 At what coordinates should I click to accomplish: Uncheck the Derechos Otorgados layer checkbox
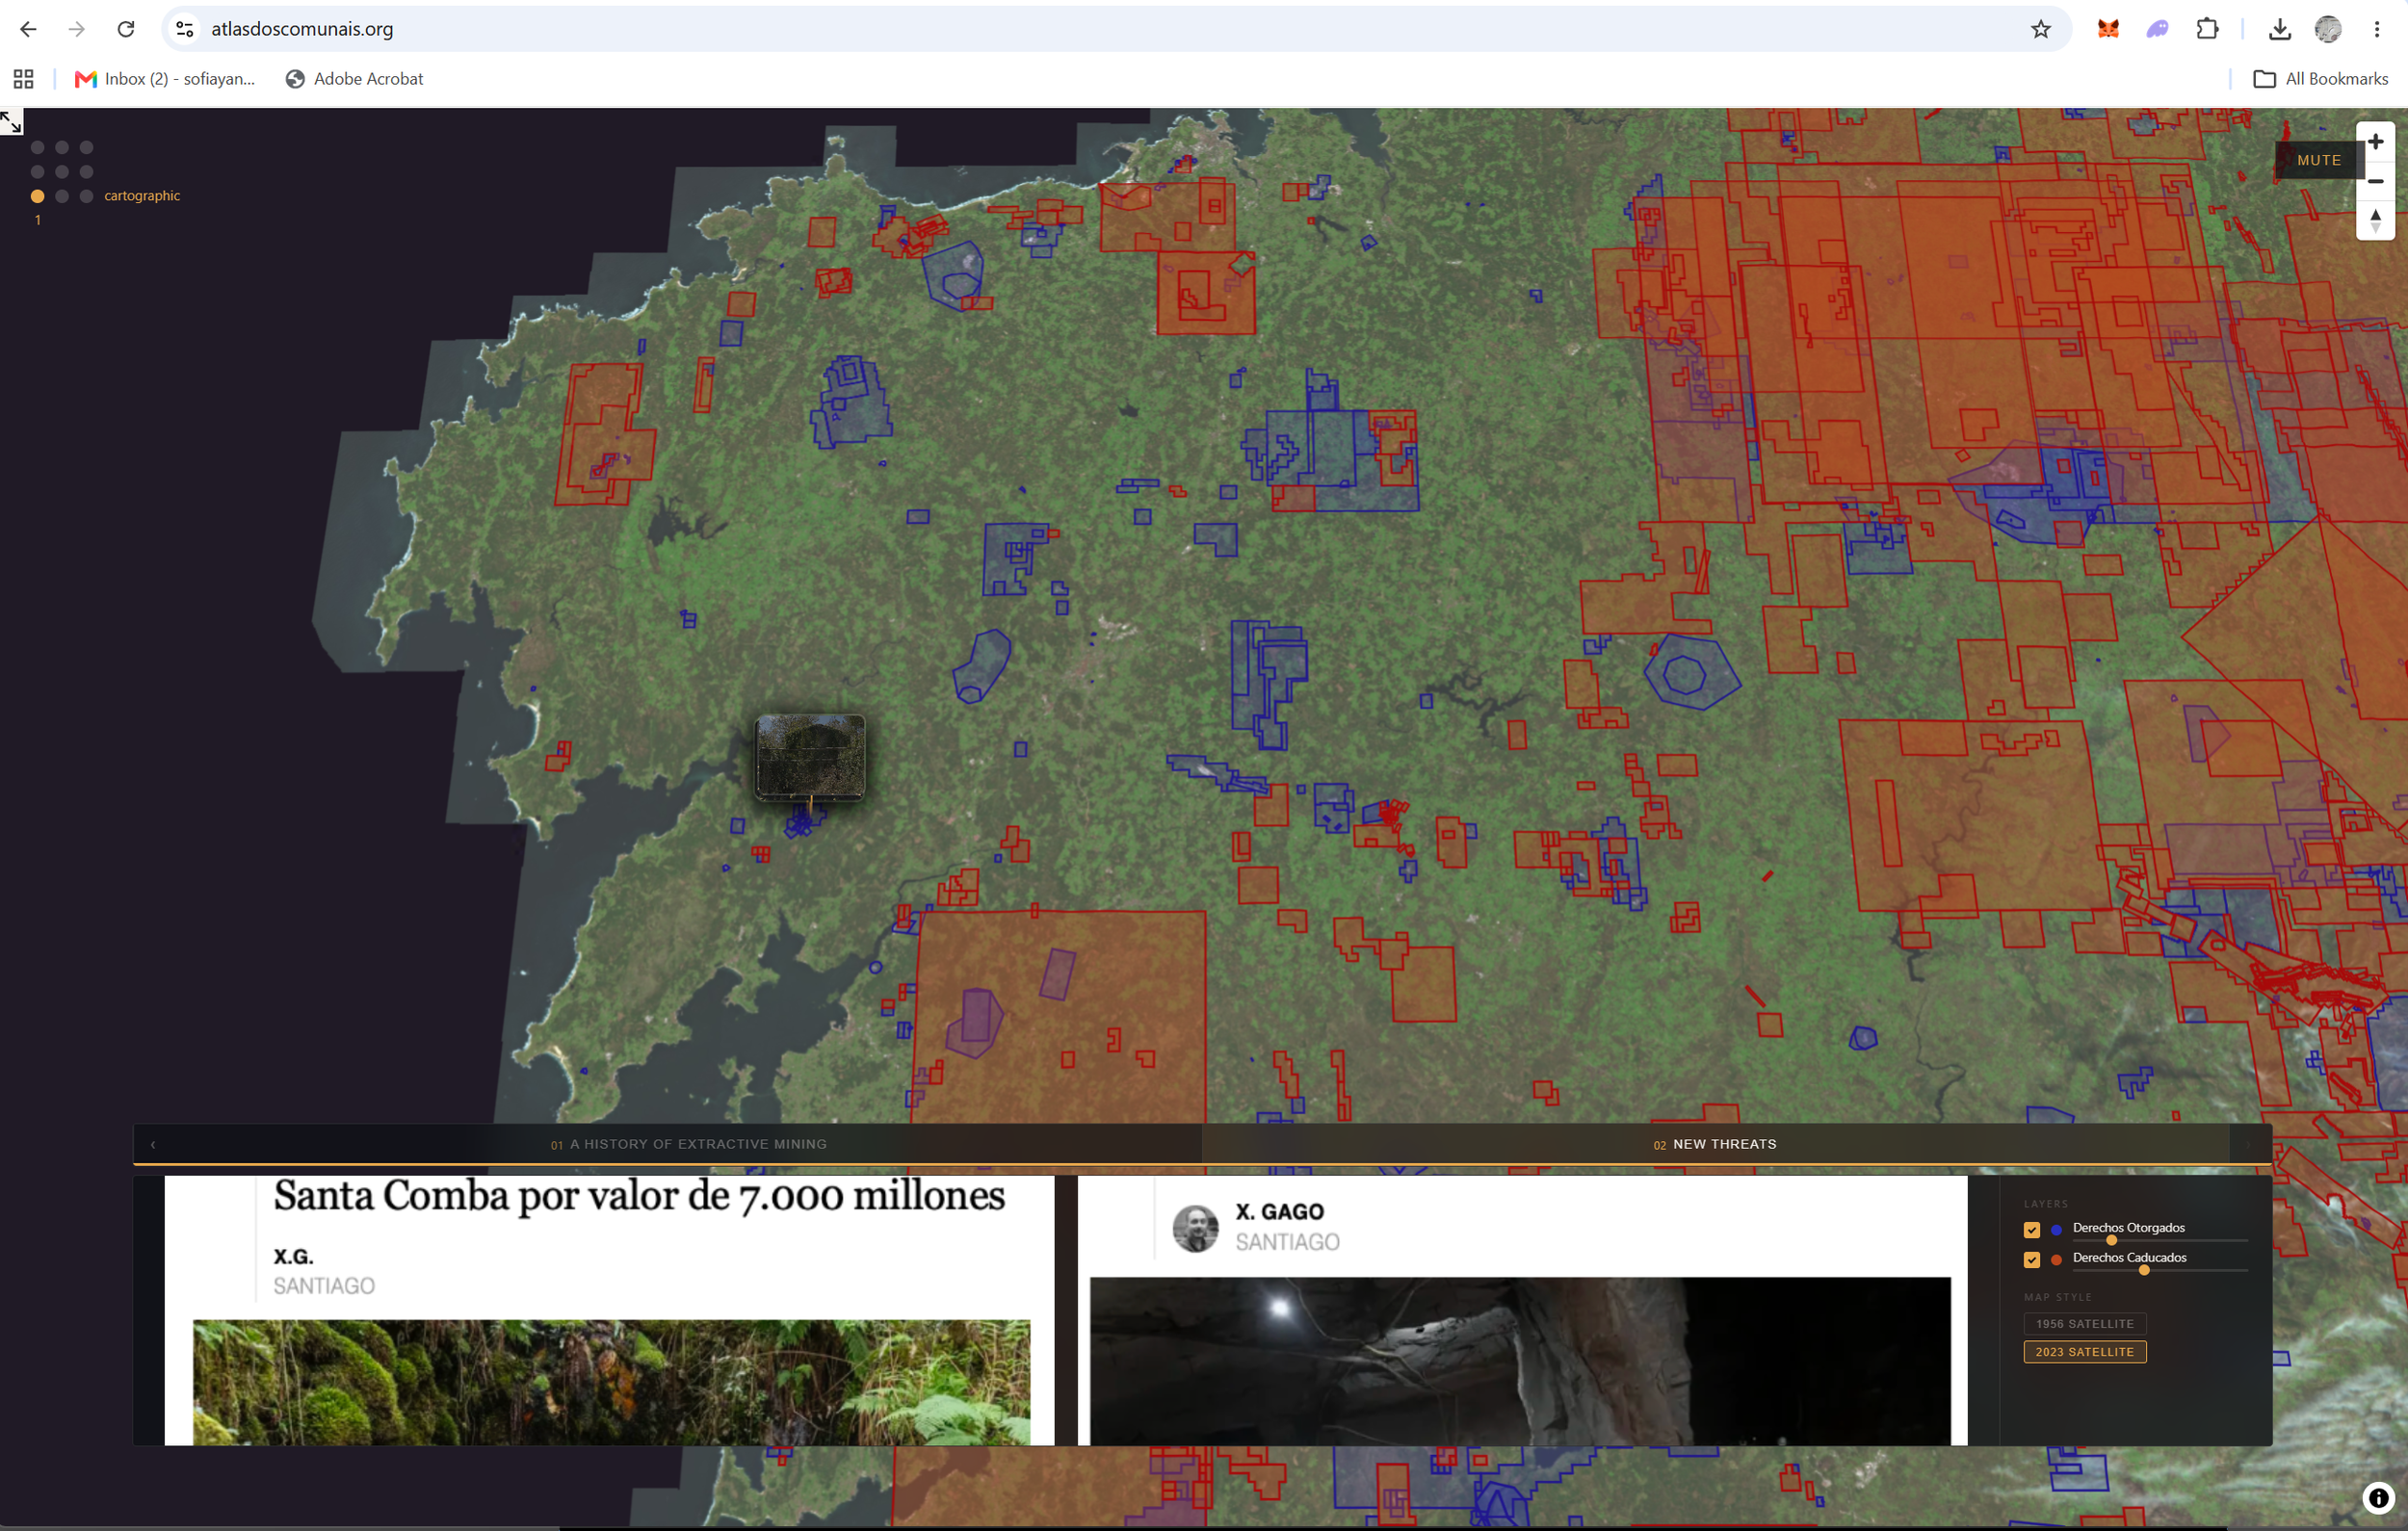coord(2031,1230)
